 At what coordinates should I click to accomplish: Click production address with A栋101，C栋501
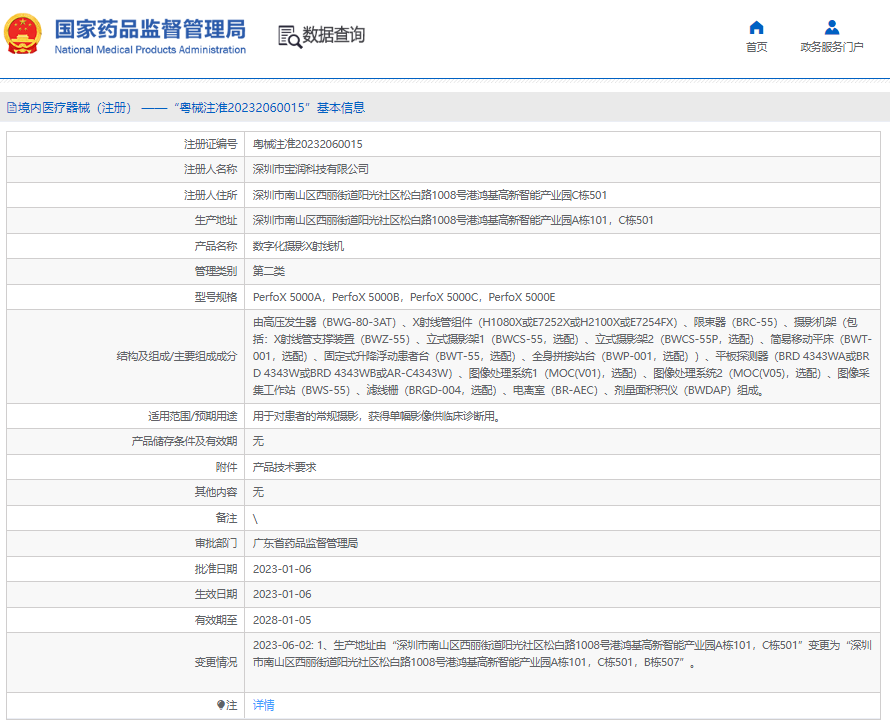453,220
